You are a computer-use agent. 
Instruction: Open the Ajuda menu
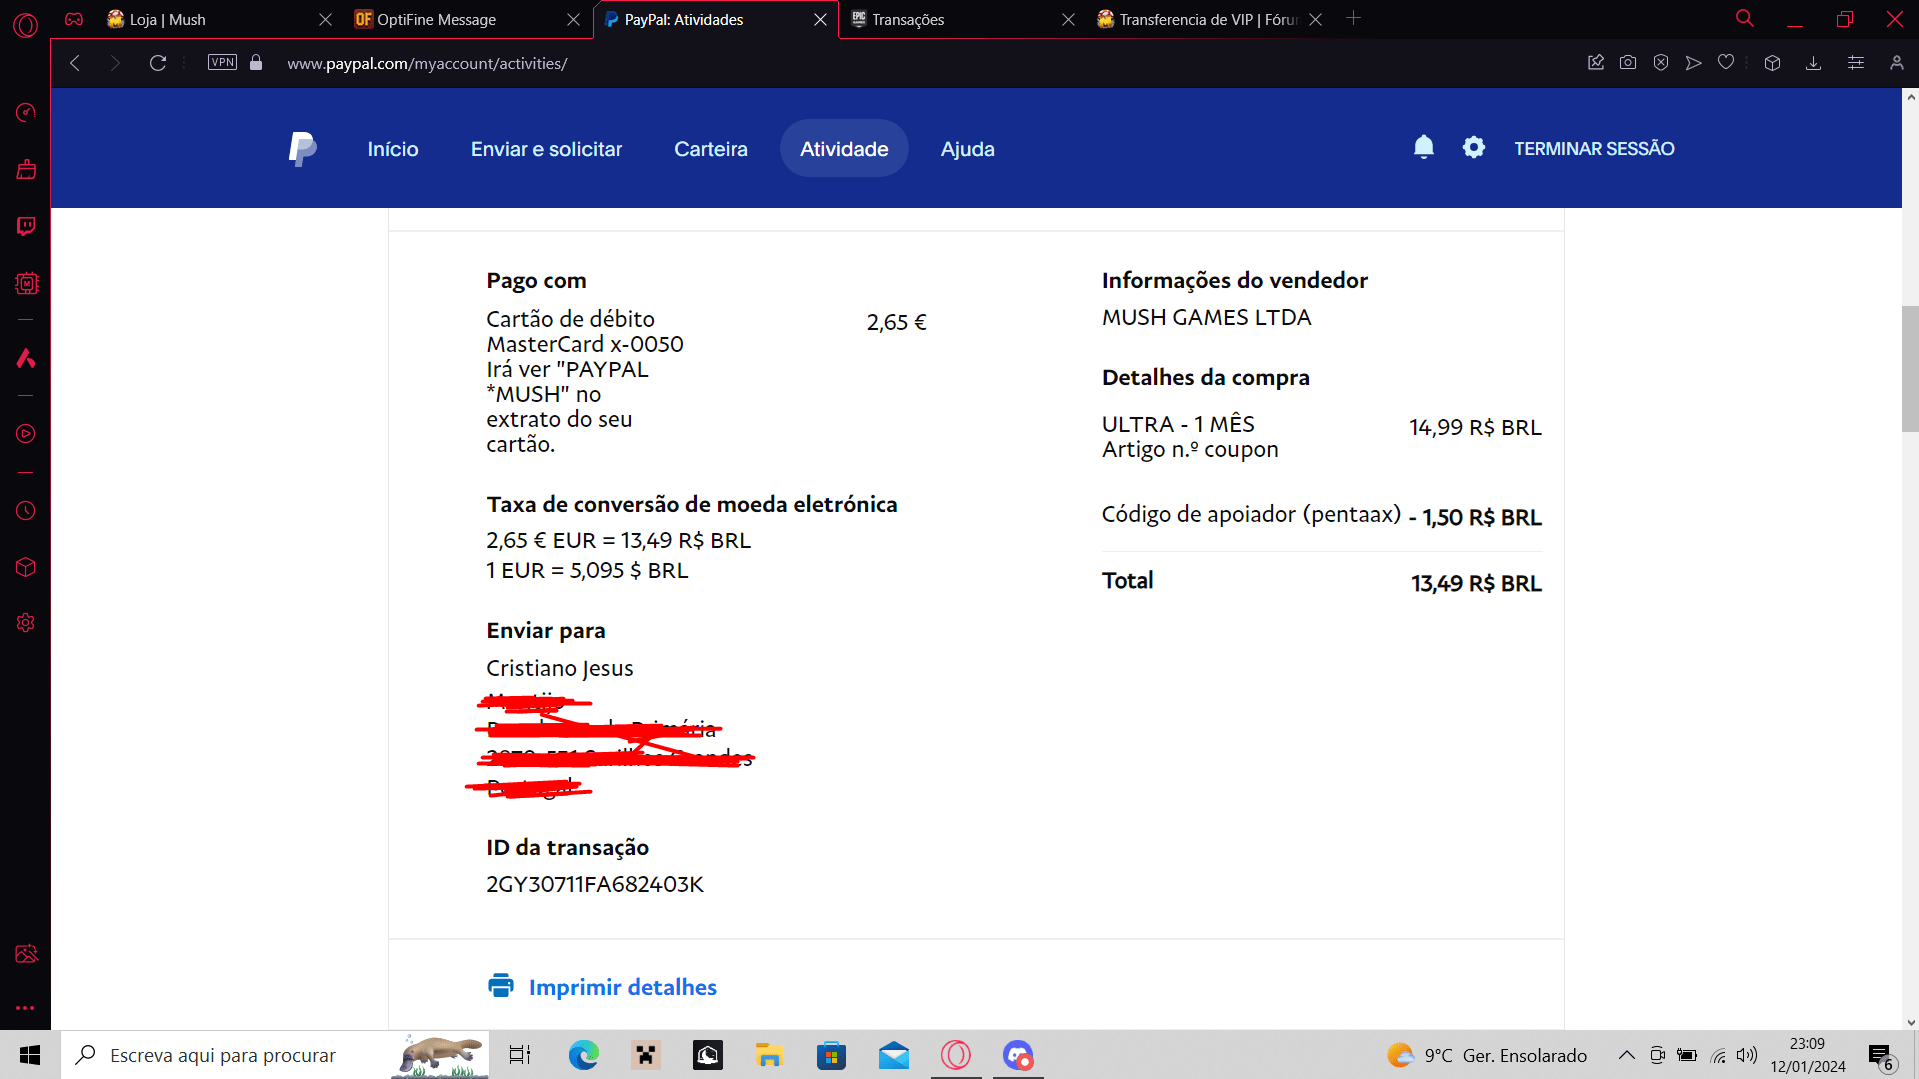(x=968, y=149)
